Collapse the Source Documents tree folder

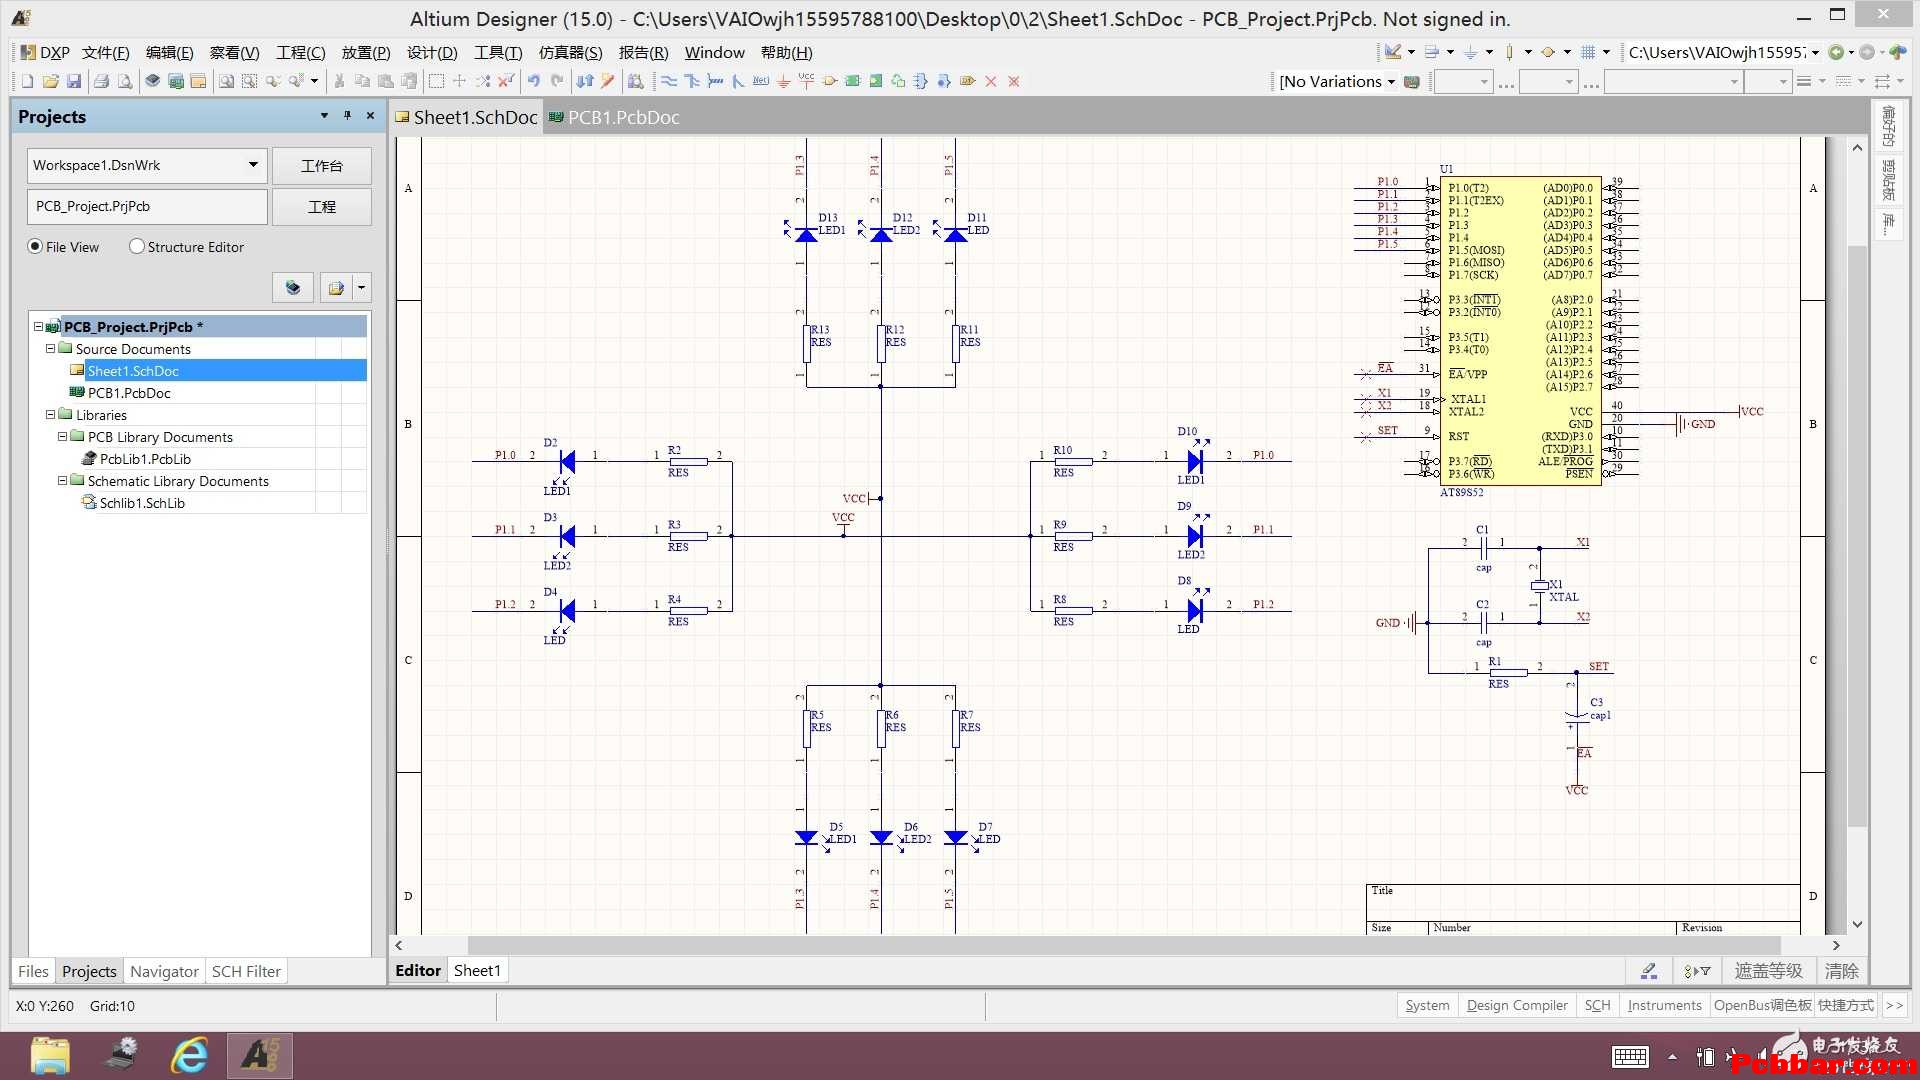point(50,349)
